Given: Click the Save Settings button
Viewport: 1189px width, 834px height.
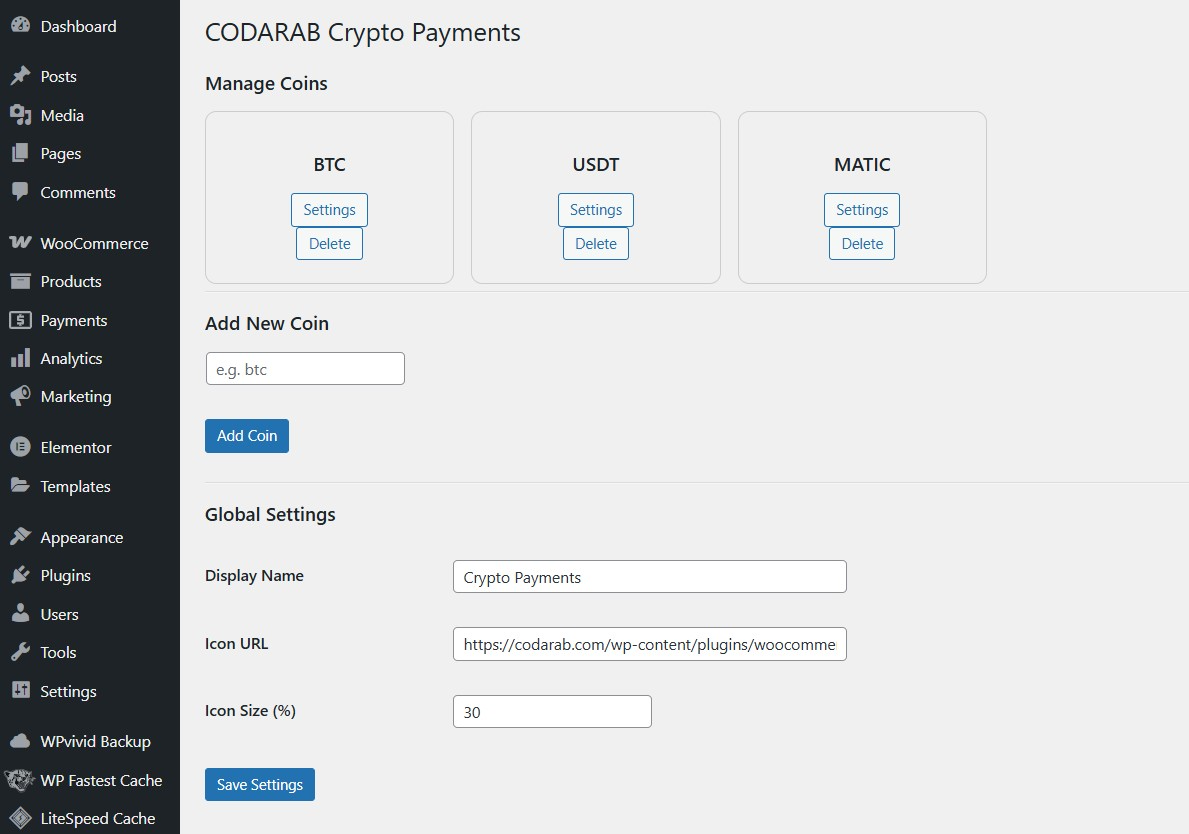Looking at the screenshot, I should click(x=259, y=785).
